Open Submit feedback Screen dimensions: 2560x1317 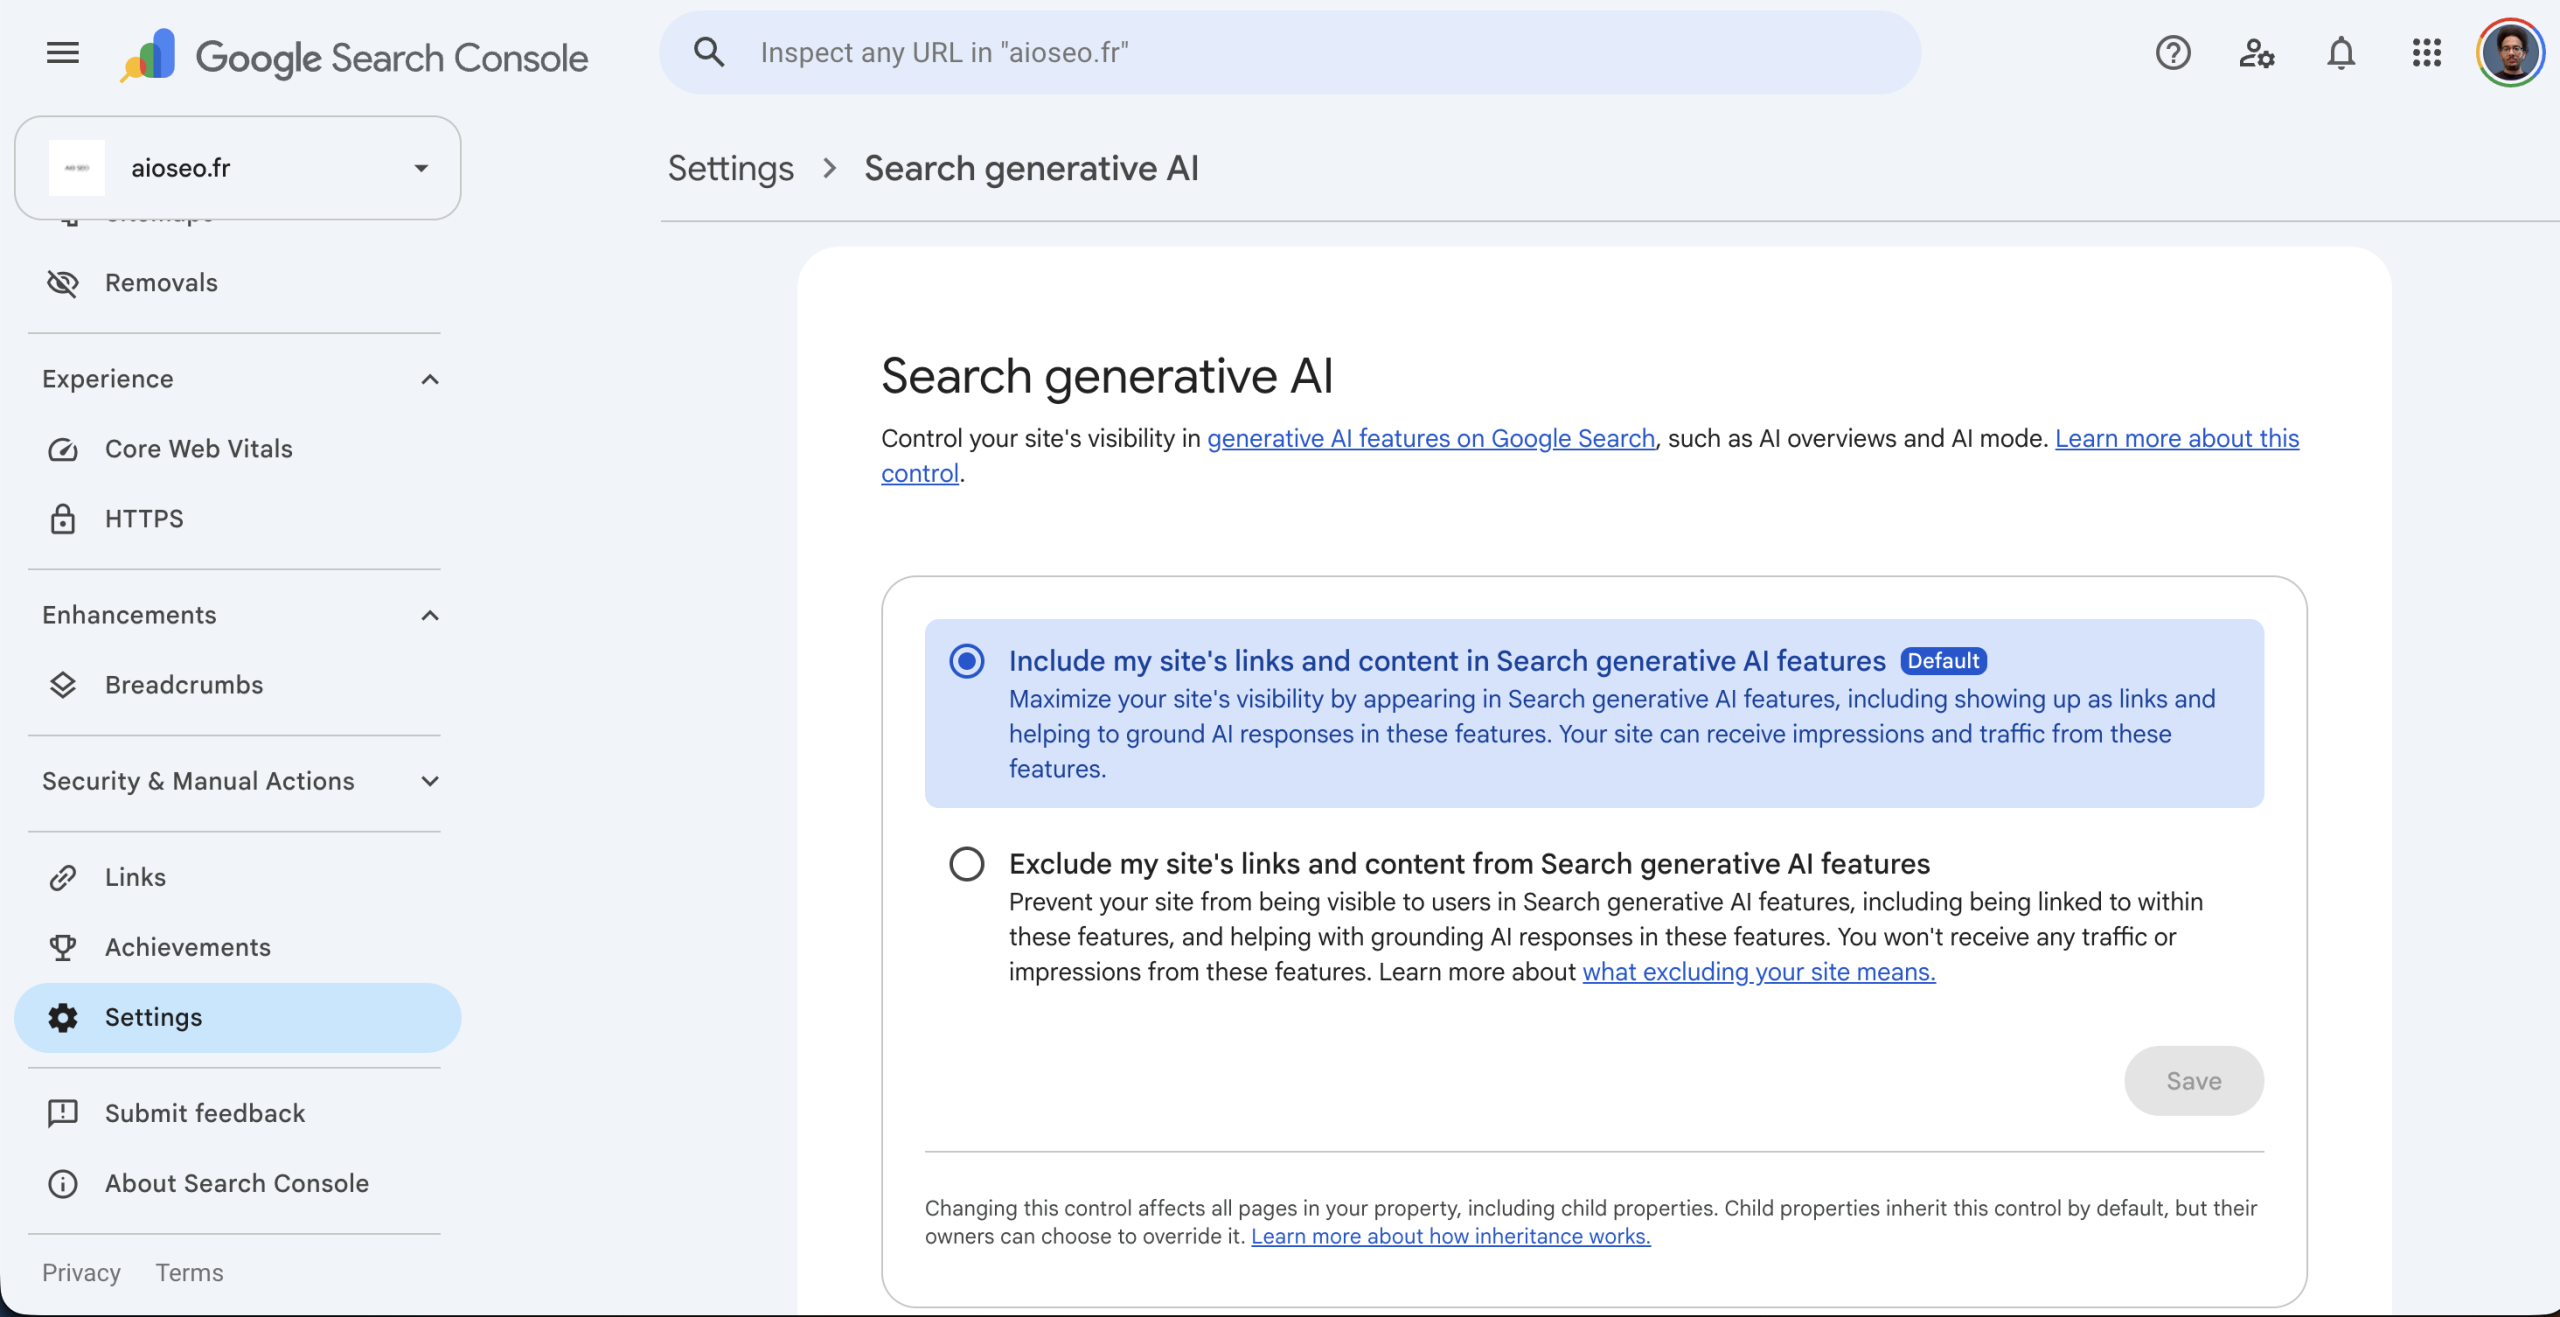point(238,1113)
